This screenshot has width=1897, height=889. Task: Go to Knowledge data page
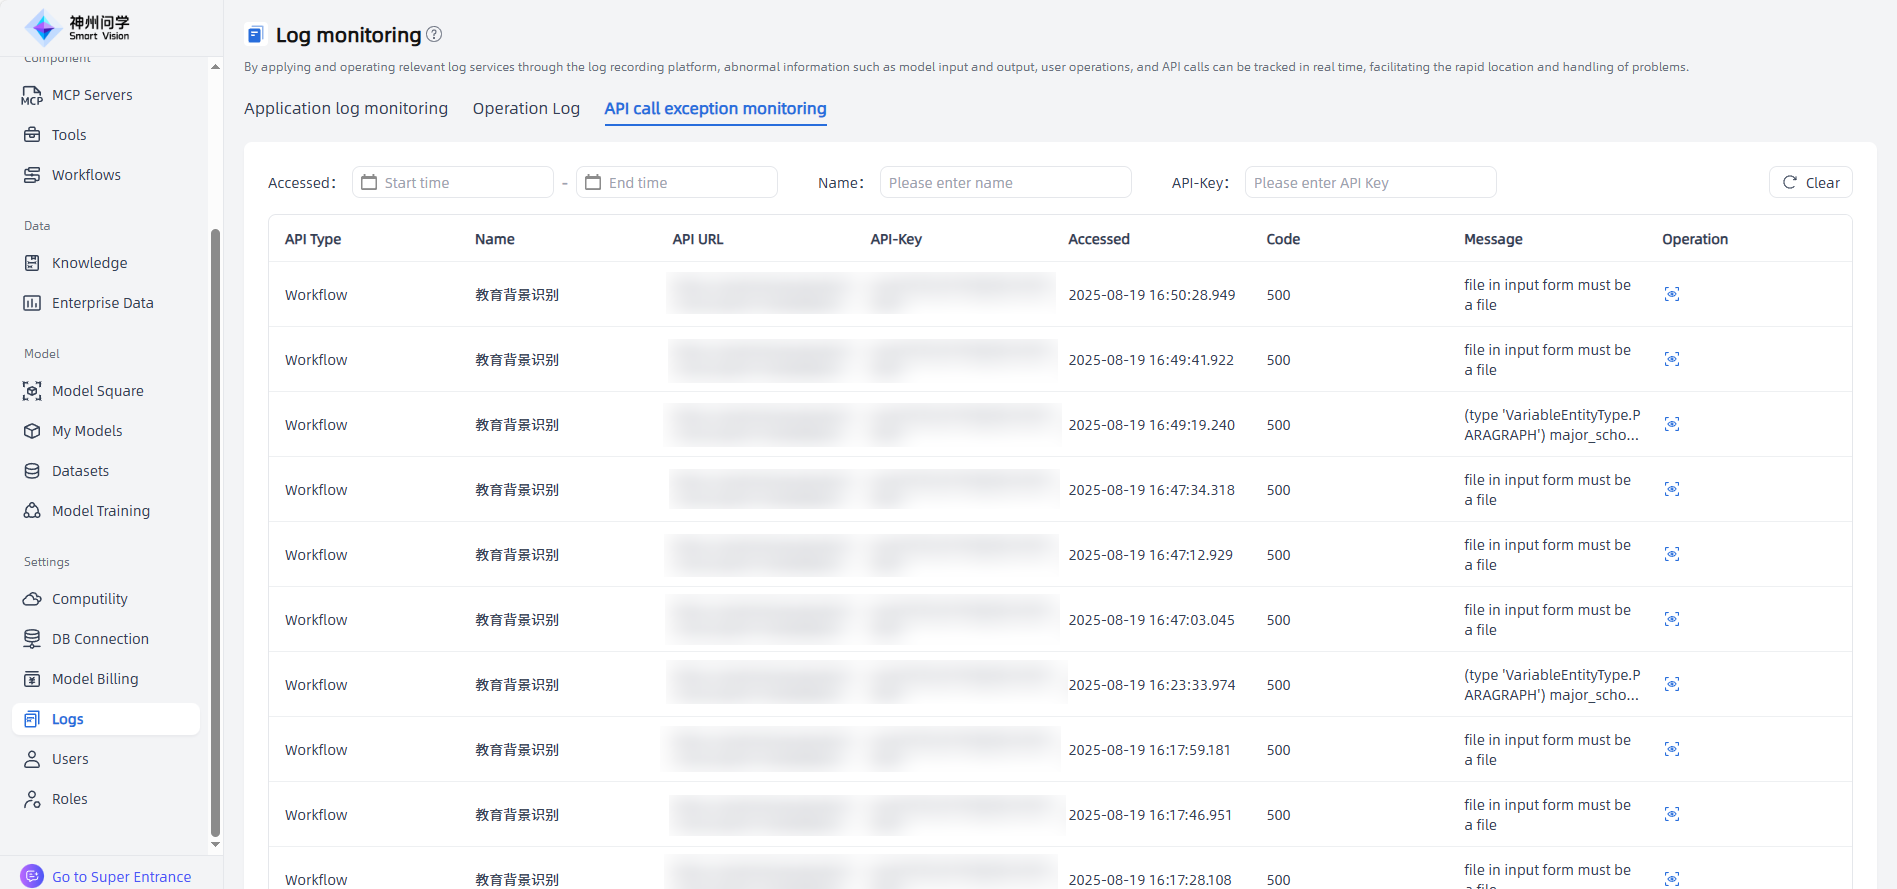89,263
